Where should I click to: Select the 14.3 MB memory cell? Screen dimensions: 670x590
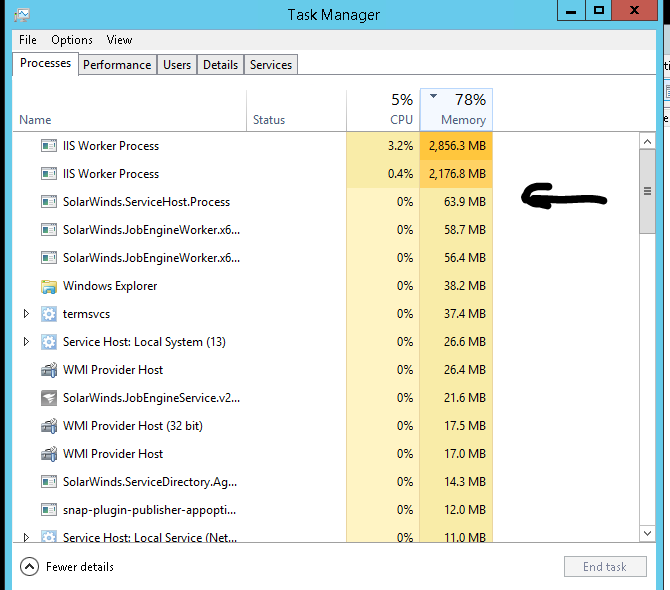click(x=456, y=482)
